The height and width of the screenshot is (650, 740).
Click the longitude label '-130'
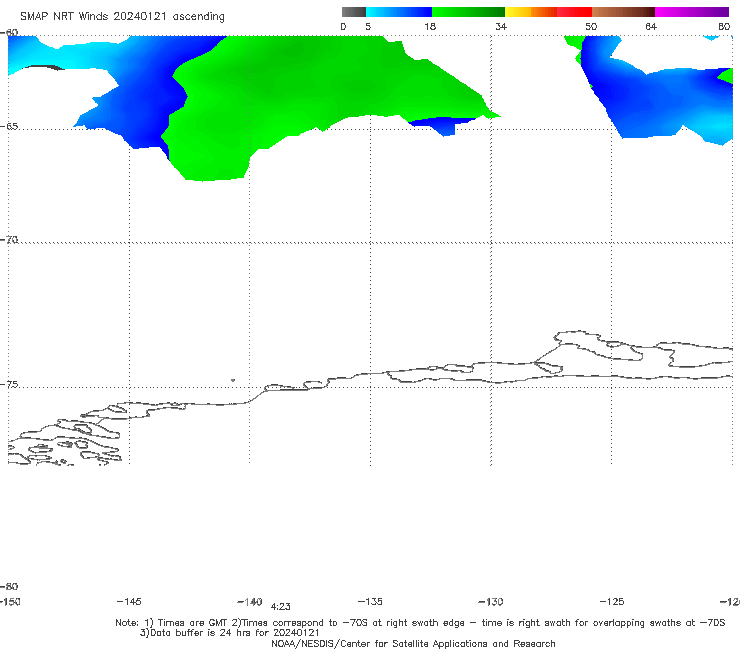click(491, 602)
